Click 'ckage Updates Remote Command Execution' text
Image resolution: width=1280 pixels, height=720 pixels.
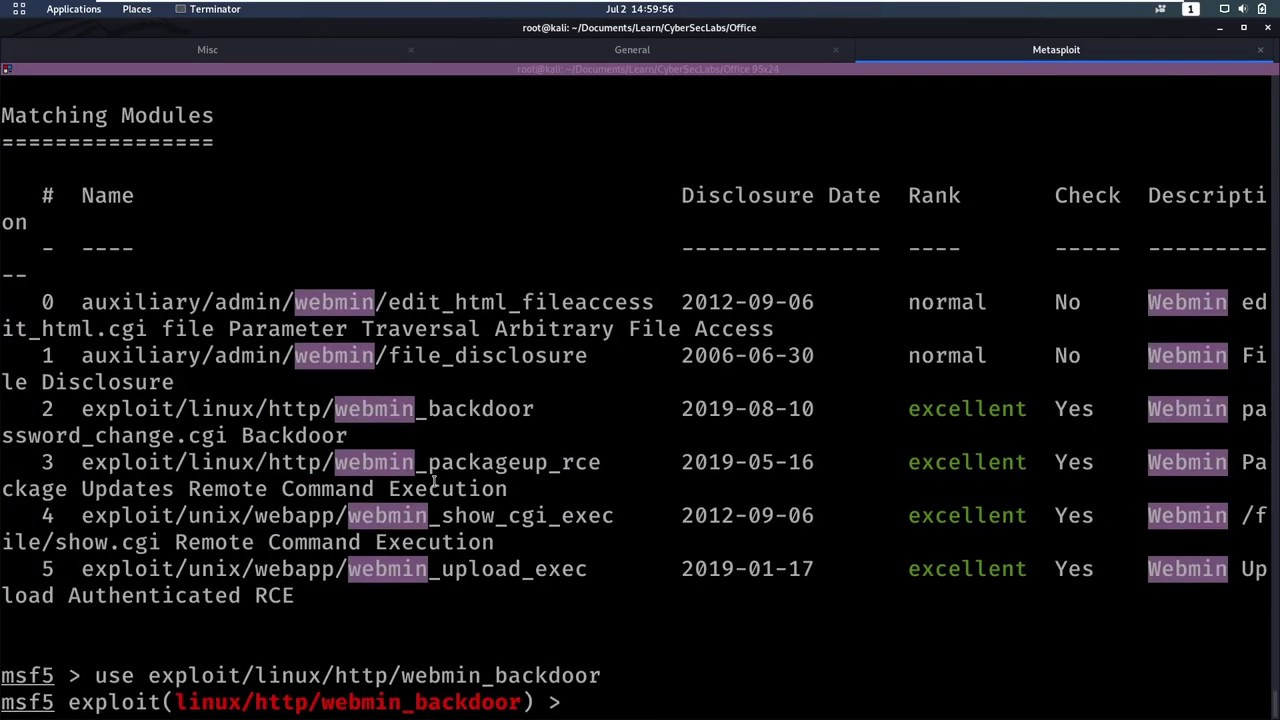pos(254,489)
